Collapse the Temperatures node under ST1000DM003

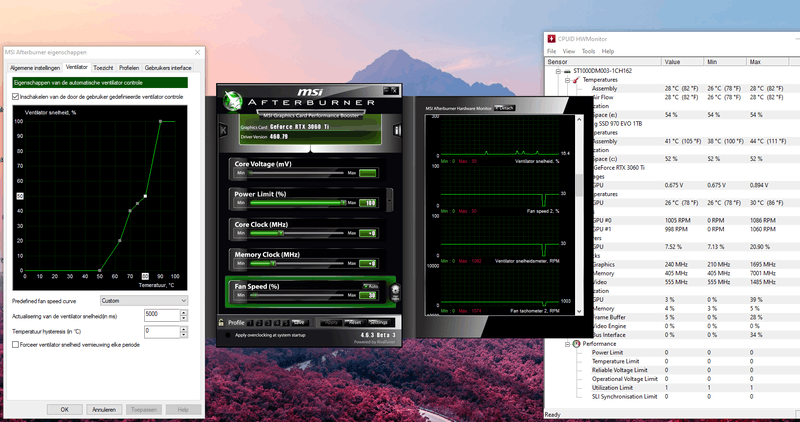tap(567, 80)
